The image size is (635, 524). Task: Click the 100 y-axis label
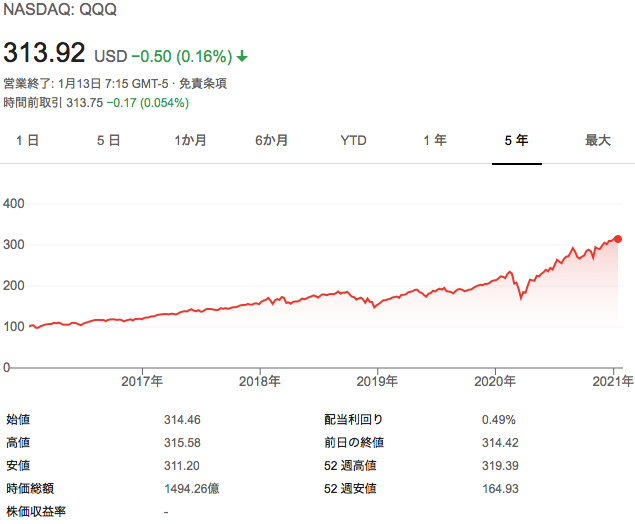click(14, 326)
